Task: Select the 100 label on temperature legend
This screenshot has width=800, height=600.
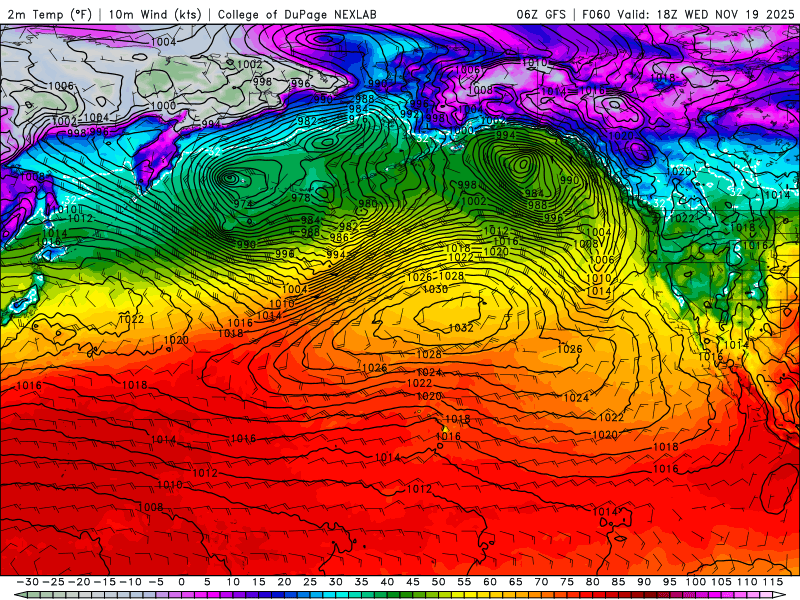Action: coord(695,582)
